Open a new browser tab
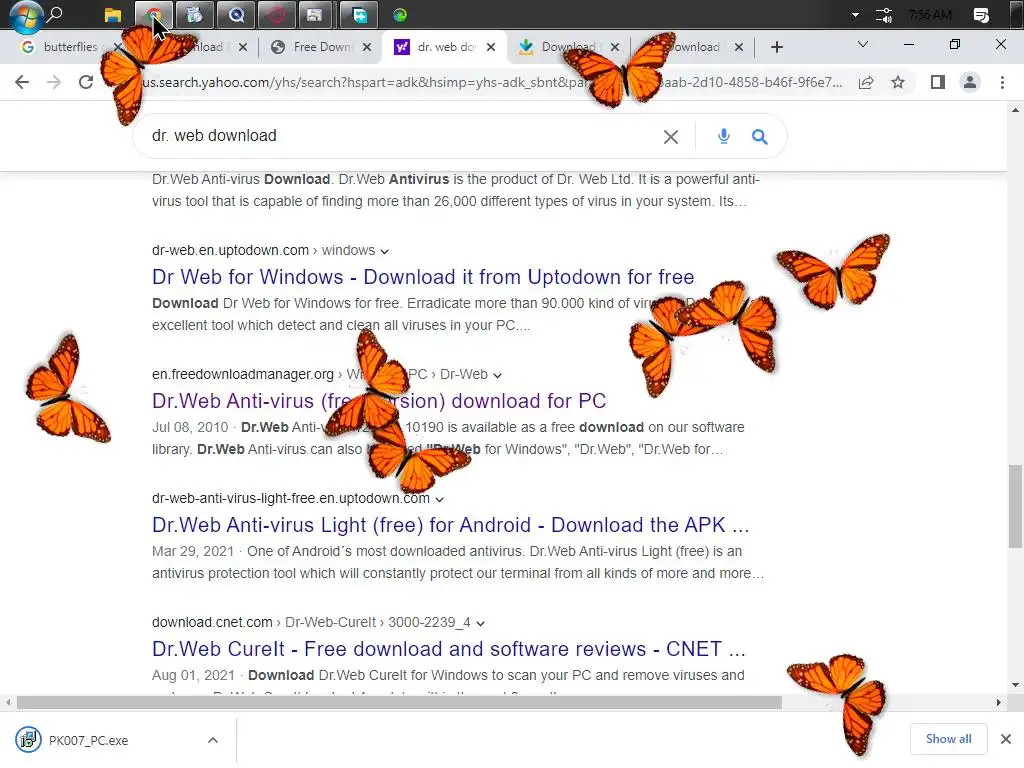Image resolution: width=1024 pixels, height=768 pixels. (776, 47)
